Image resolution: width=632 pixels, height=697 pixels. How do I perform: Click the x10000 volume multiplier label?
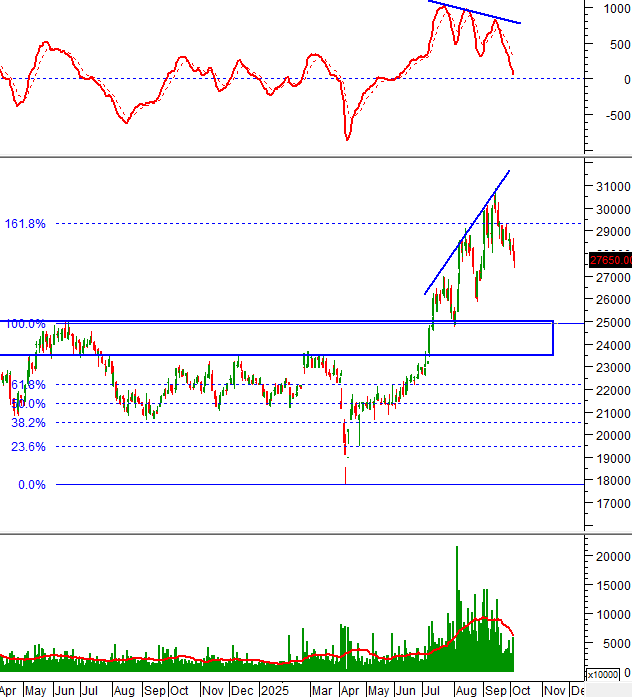[601, 674]
